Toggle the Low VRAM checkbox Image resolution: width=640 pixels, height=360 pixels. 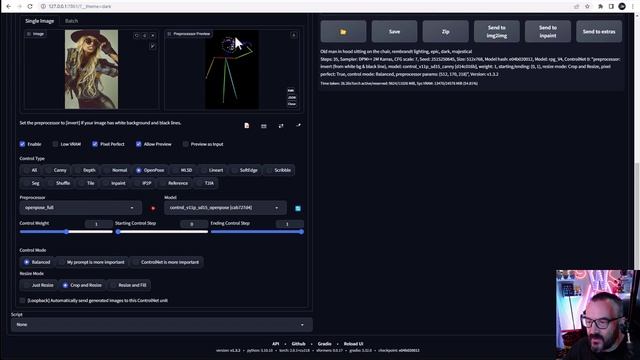point(56,144)
